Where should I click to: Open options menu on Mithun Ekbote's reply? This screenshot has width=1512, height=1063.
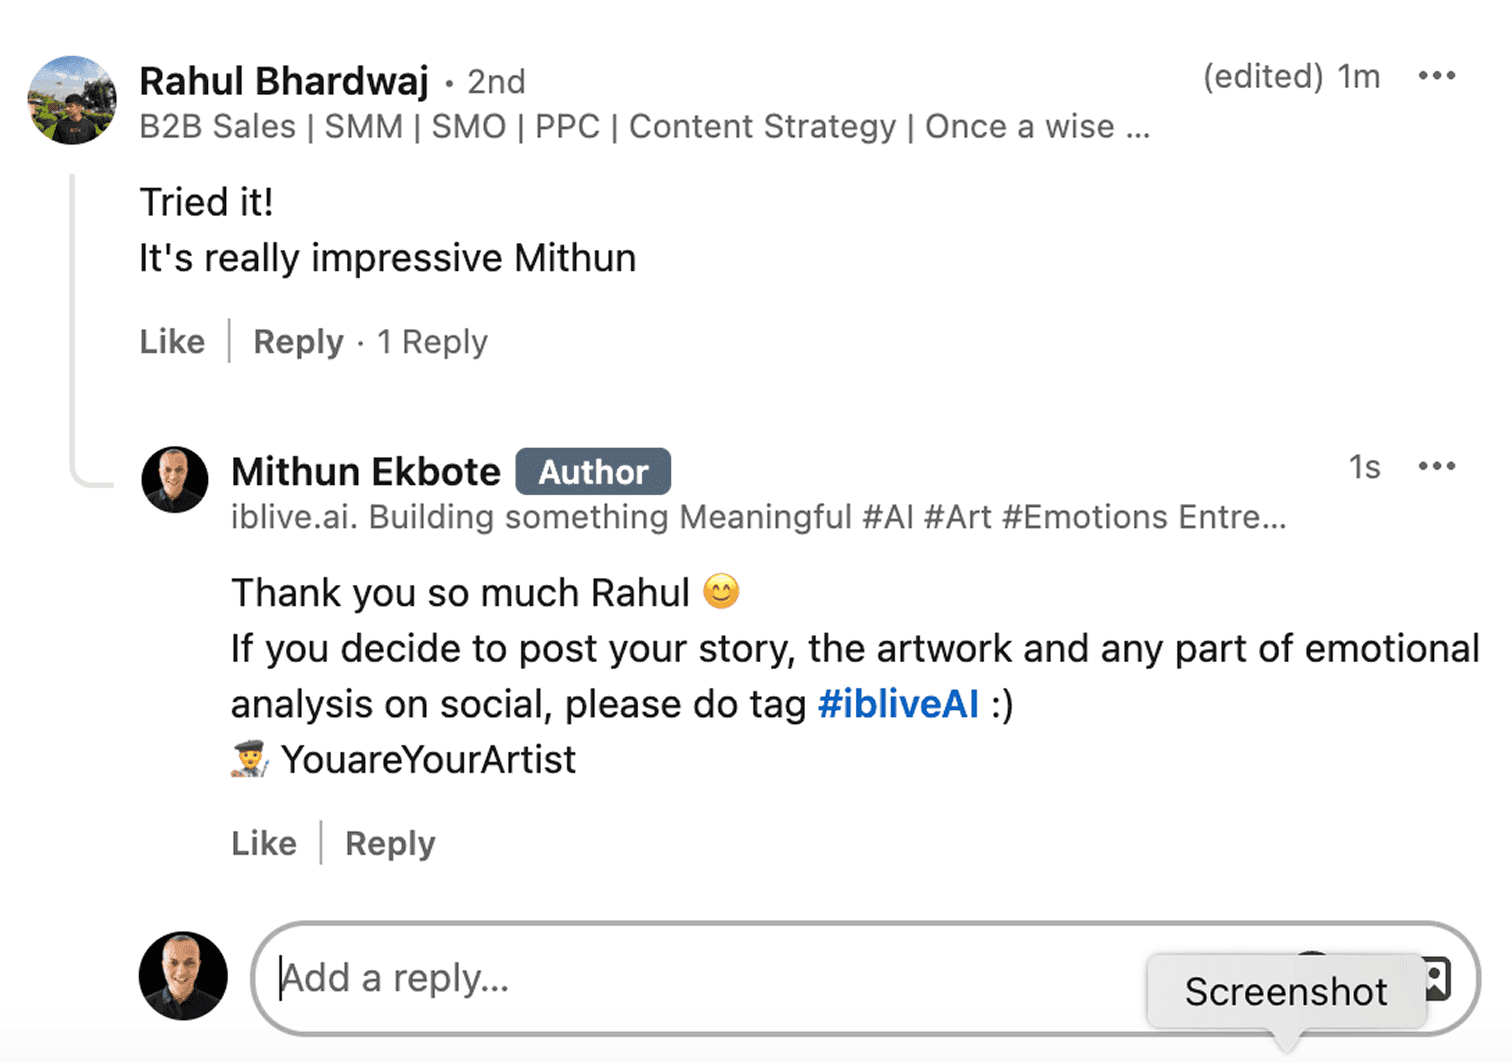pos(1436,466)
